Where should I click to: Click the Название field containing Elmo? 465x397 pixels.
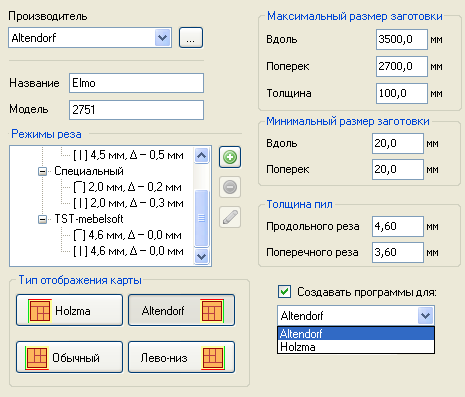(136, 83)
